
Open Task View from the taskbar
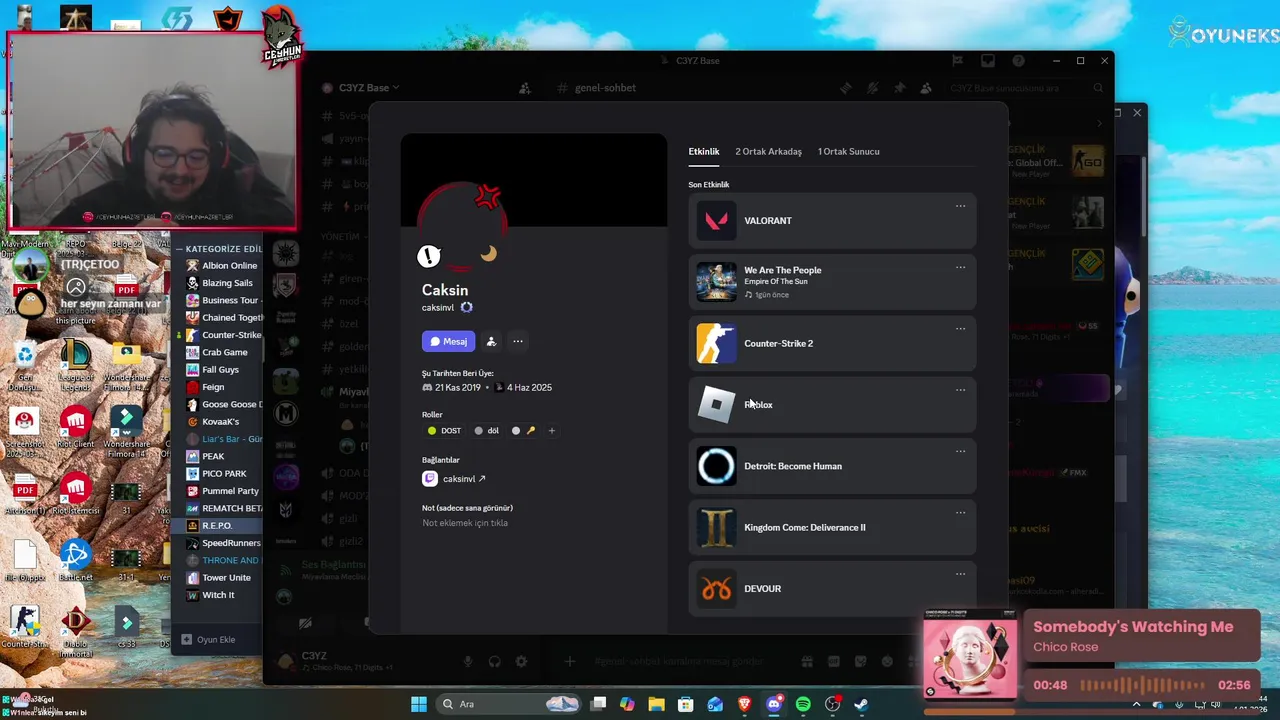(x=598, y=704)
